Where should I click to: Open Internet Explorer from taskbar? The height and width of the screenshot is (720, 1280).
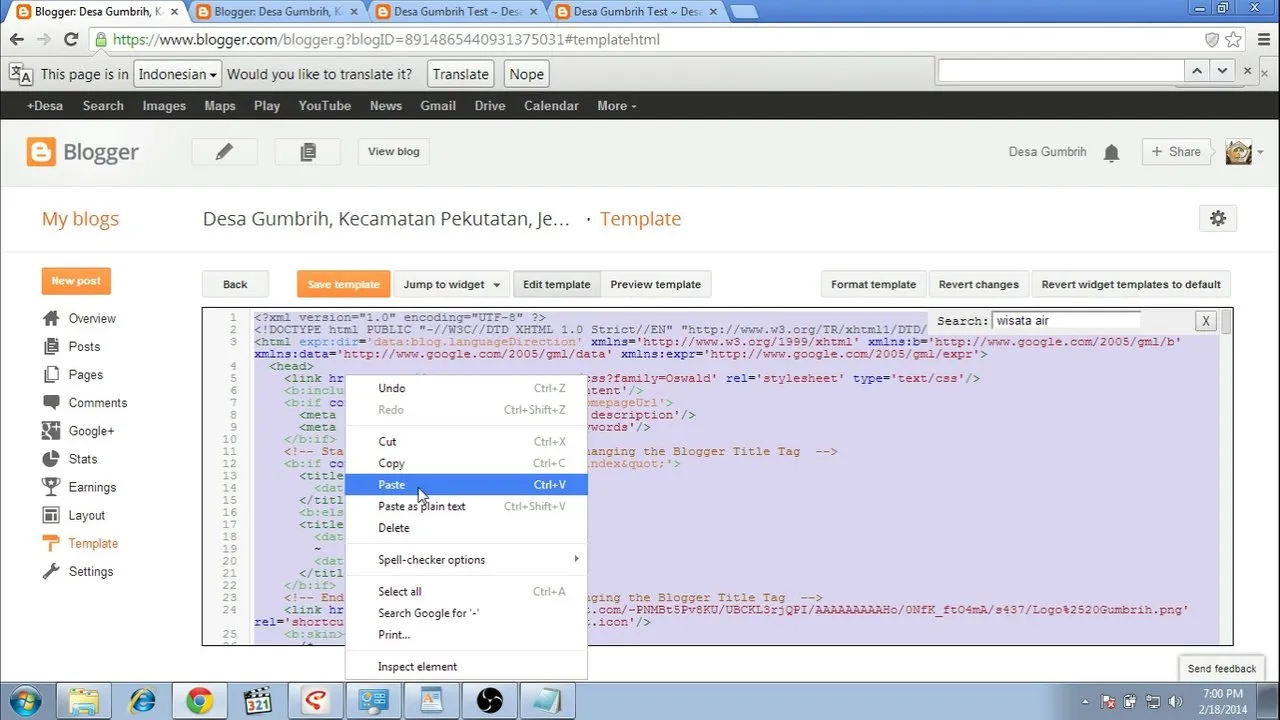point(141,700)
